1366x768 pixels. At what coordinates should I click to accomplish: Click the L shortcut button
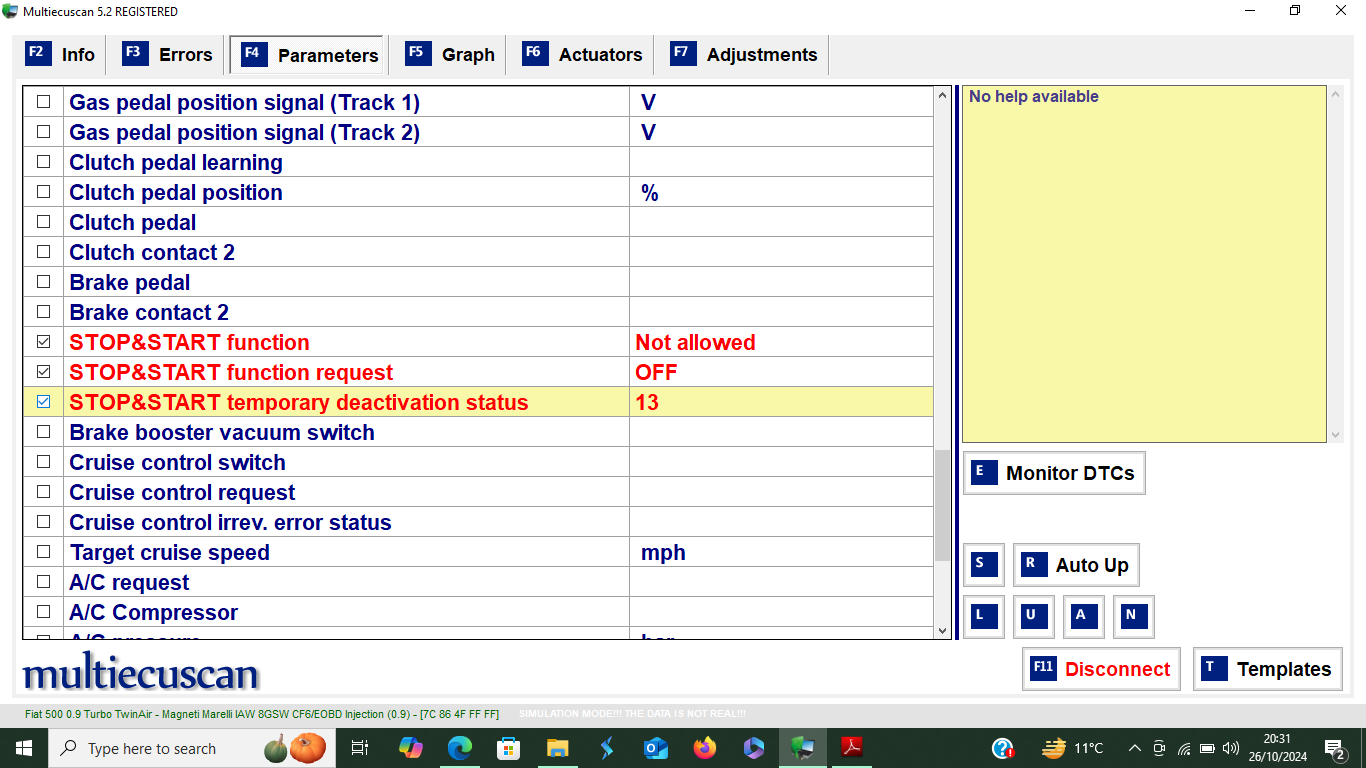coord(984,617)
